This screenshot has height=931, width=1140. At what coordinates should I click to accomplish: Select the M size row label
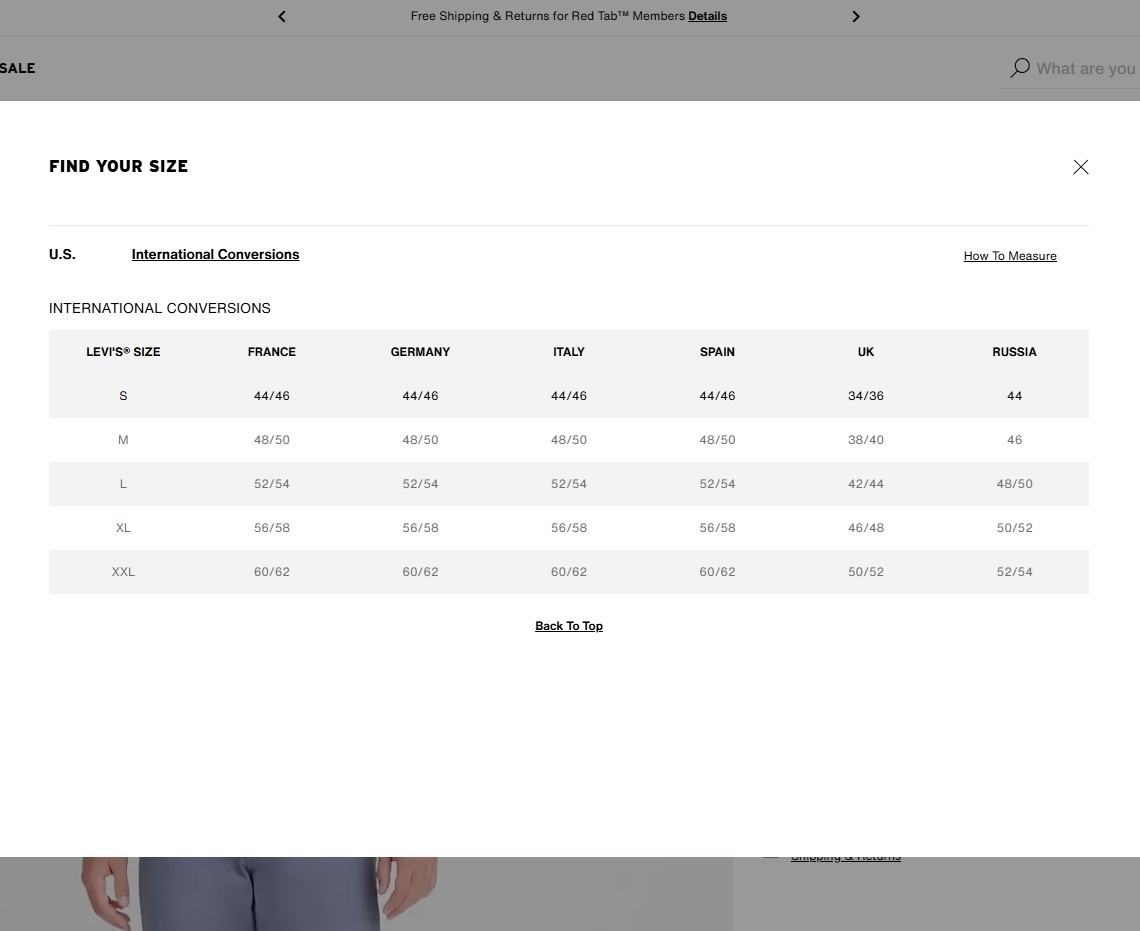pyautogui.click(x=123, y=440)
